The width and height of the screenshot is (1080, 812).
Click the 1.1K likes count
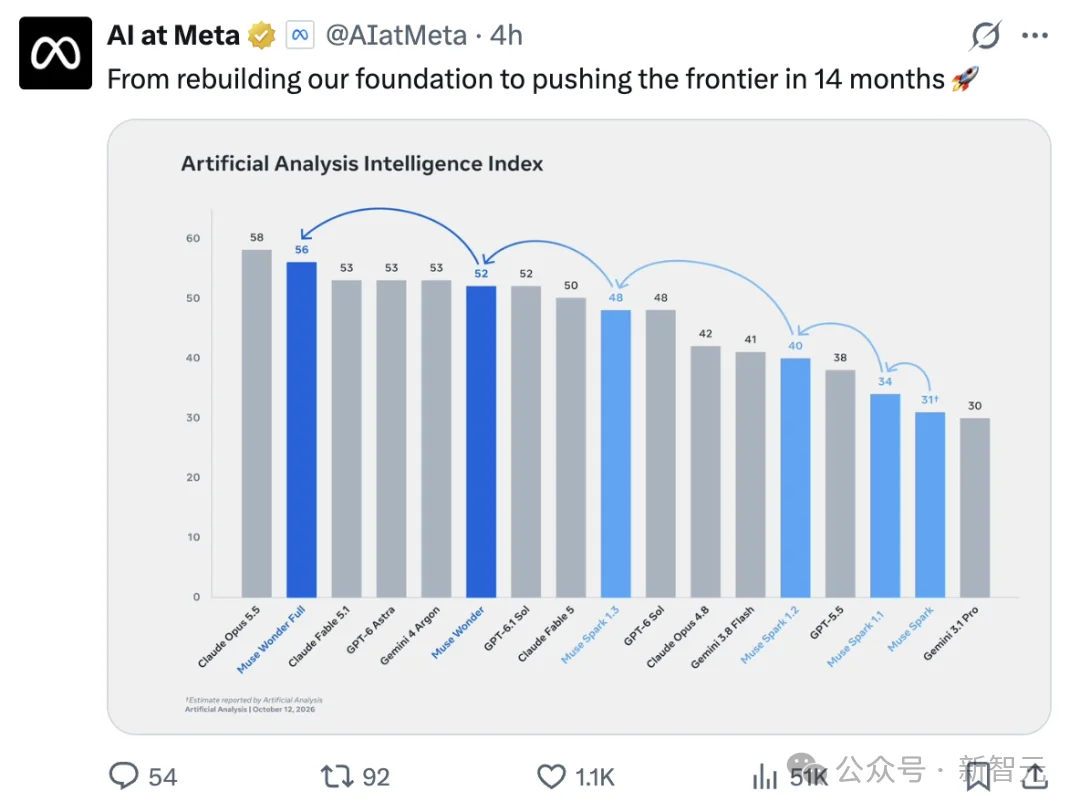tap(594, 777)
